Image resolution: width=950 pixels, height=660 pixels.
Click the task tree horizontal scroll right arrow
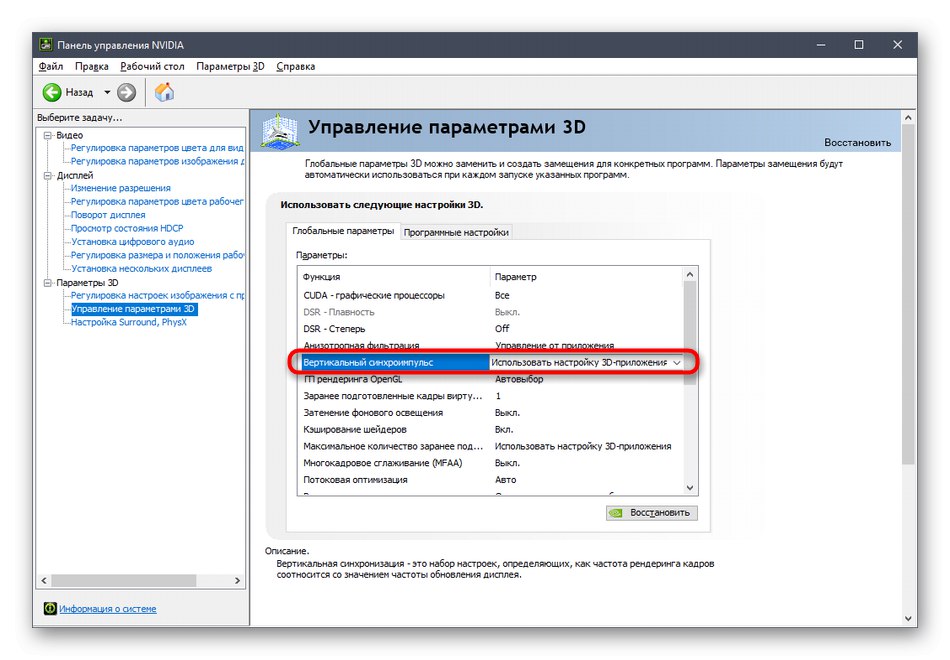click(x=238, y=581)
